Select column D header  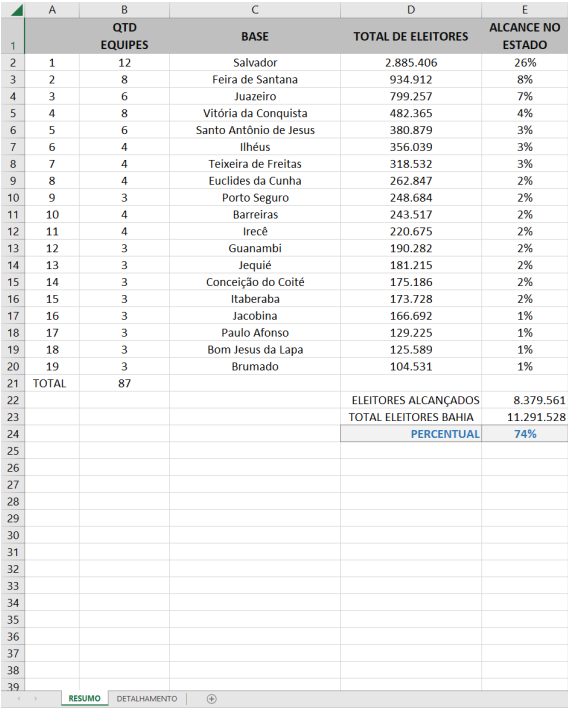411,9
